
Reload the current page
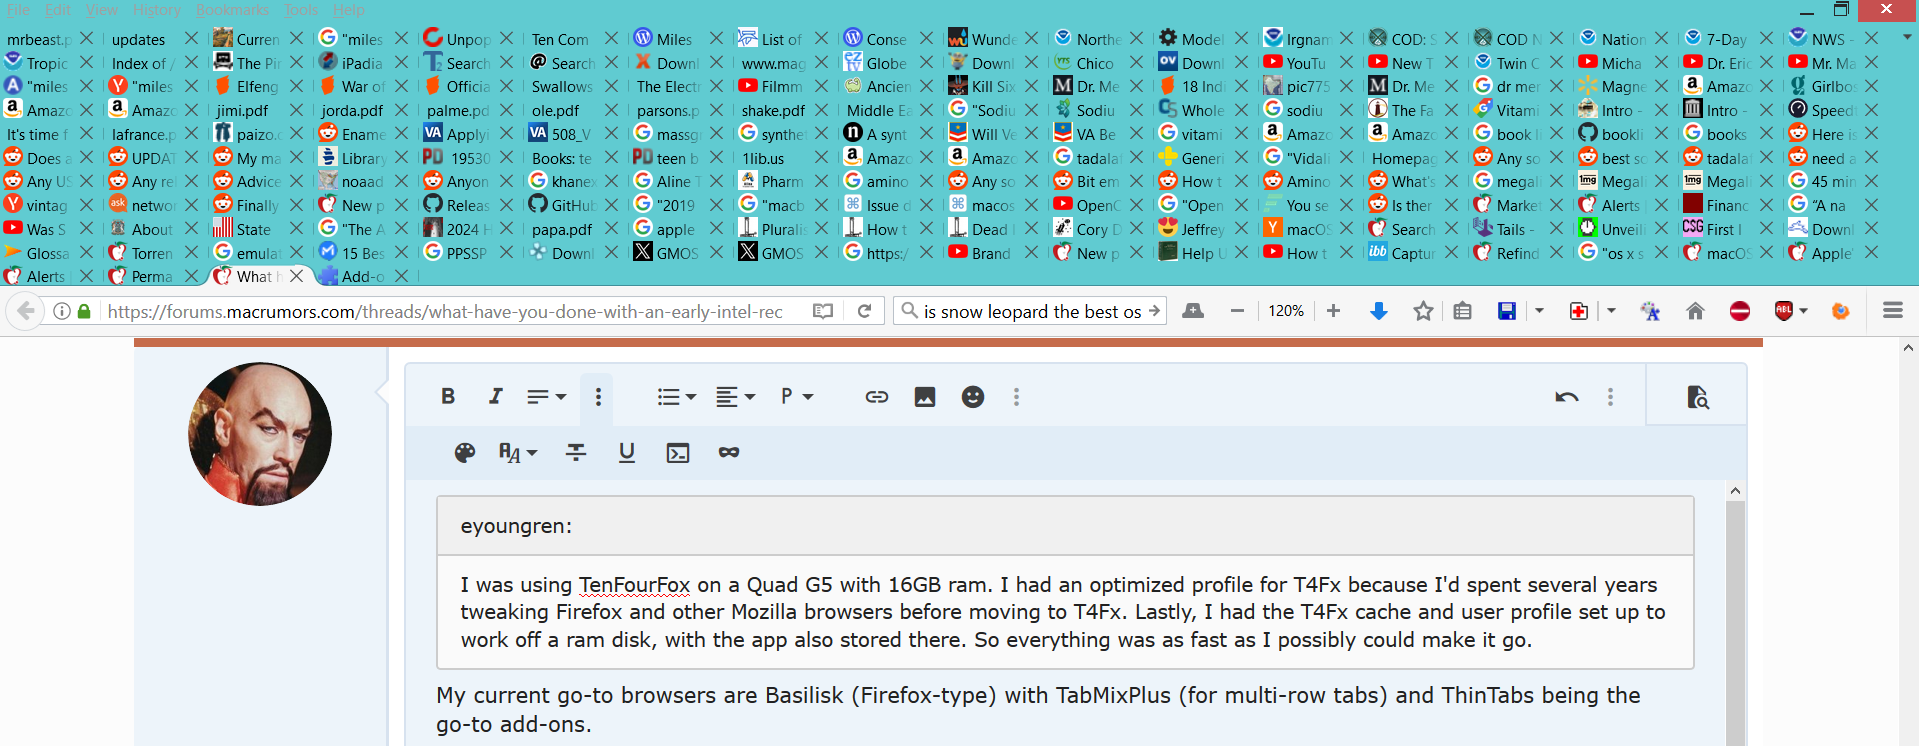(x=865, y=311)
